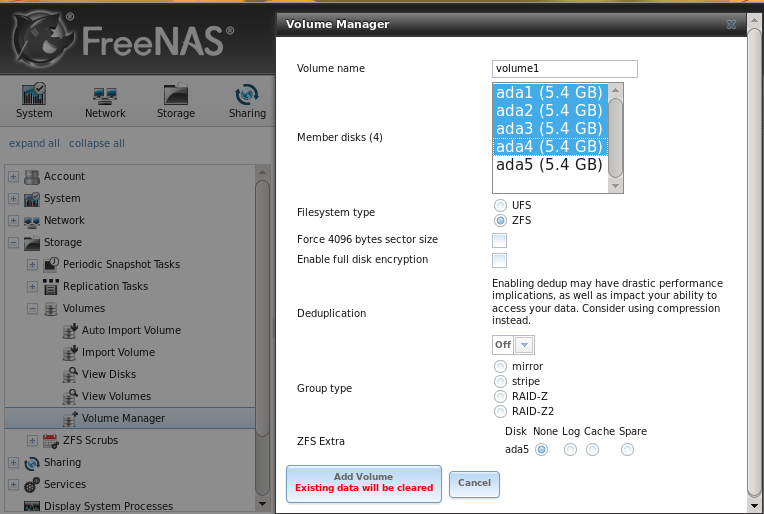Image resolution: width=764 pixels, height=514 pixels.
Task: Enable Force 4096 bytes sector size
Action: [x=499, y=240]
